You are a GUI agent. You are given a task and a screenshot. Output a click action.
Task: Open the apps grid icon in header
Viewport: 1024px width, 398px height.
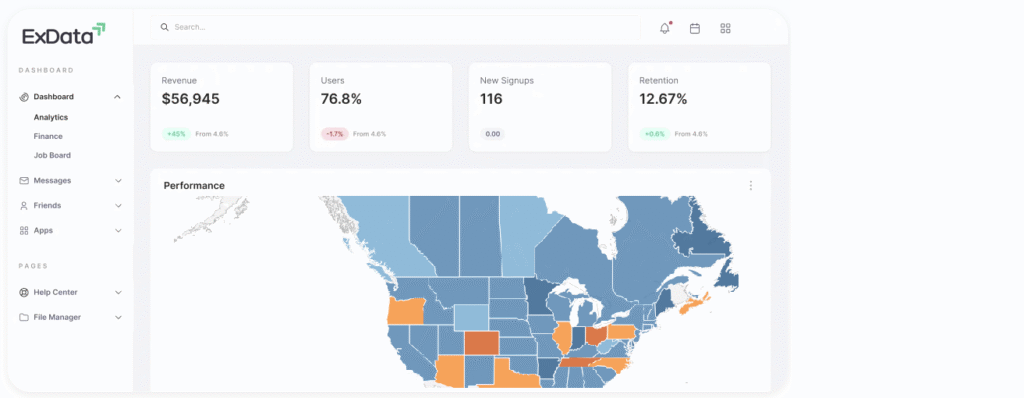(725, 28)
